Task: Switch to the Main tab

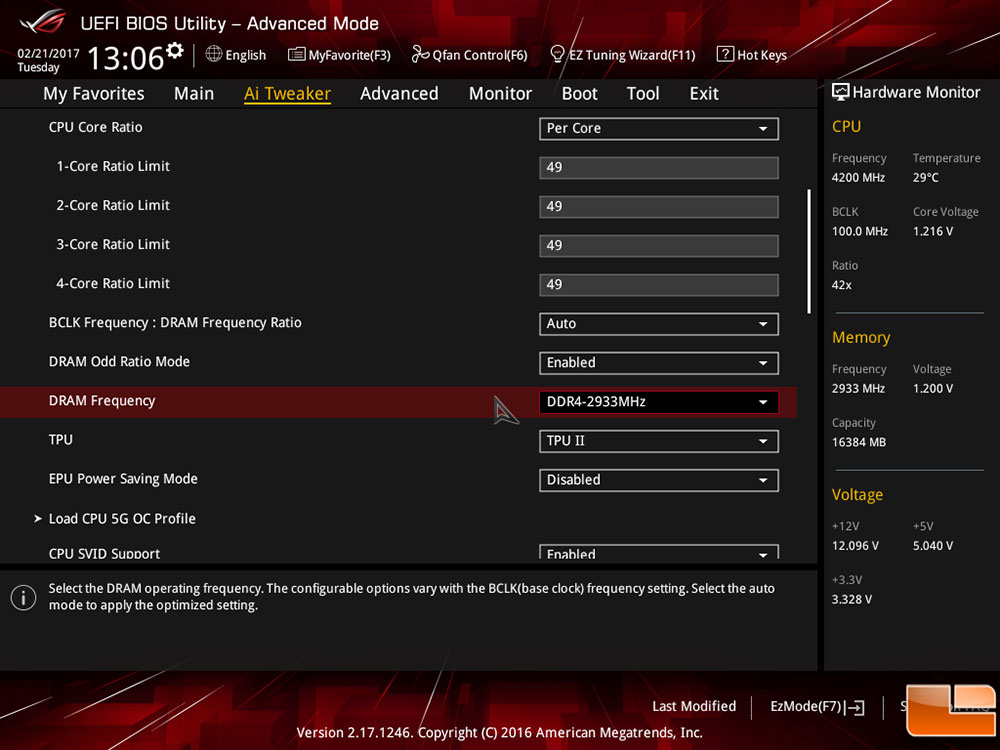Action: coord(194,94)
